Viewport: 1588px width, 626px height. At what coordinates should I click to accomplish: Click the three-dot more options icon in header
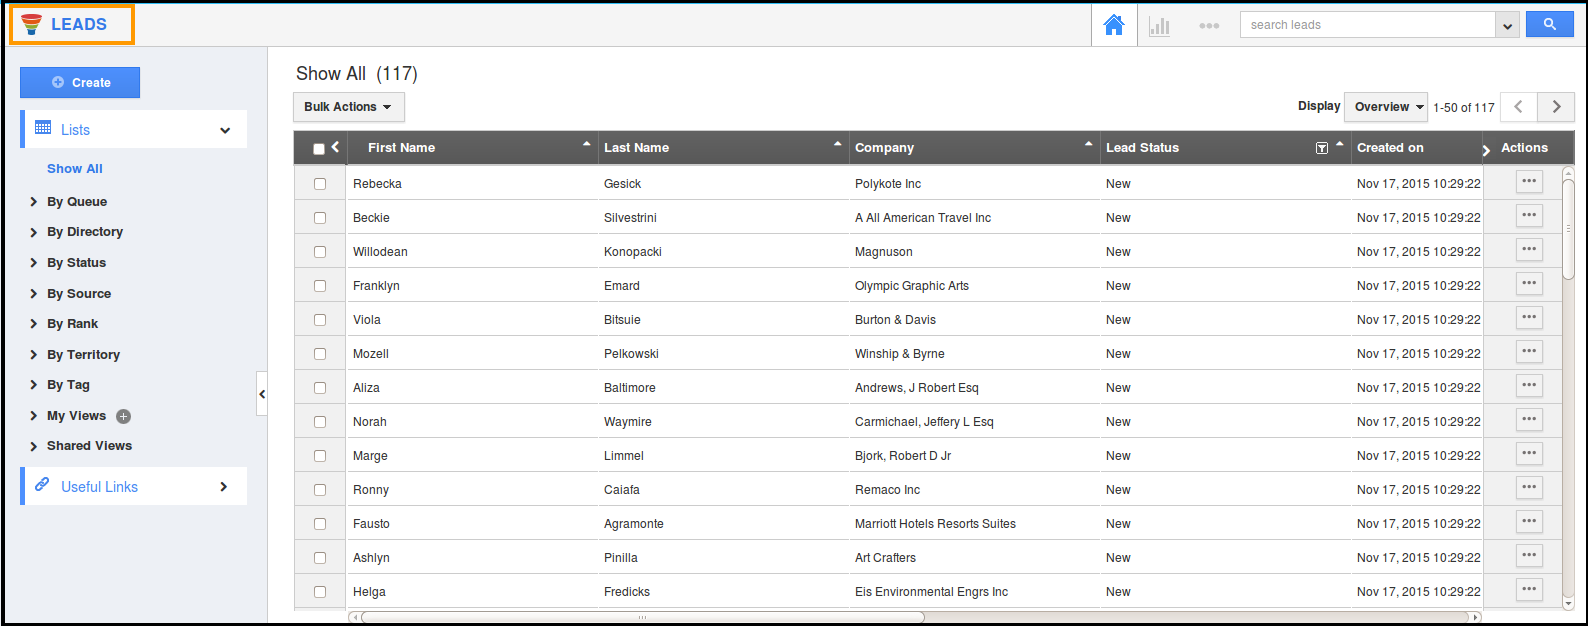(x=1209, y=26)
